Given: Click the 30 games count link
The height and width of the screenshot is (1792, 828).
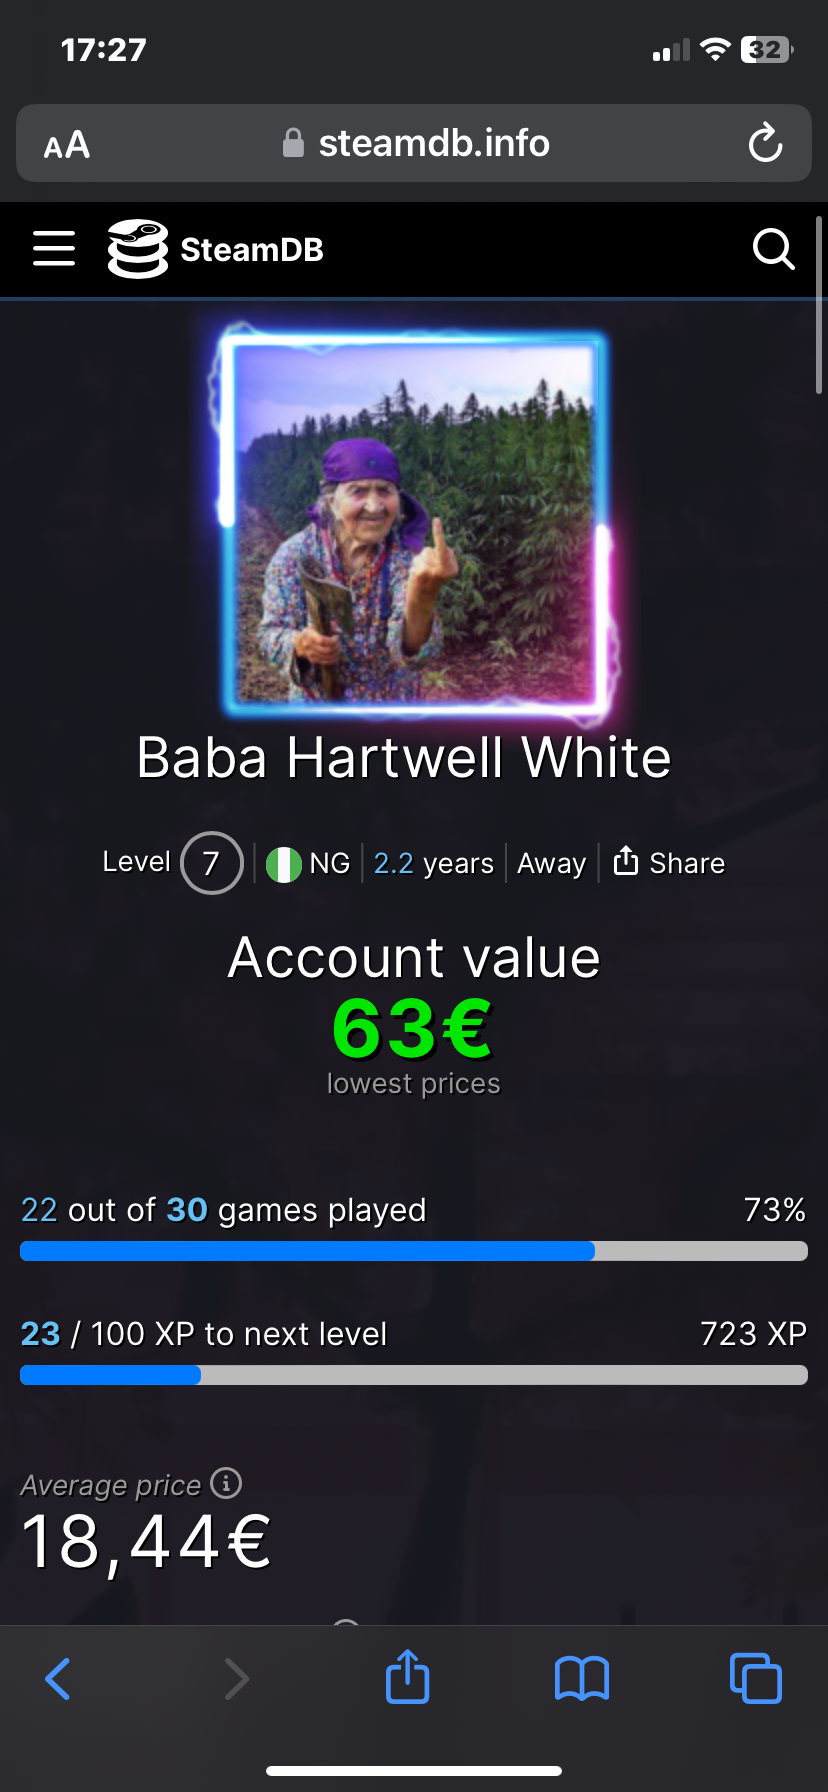Looking at the screenshot, I should point(187,1210).
